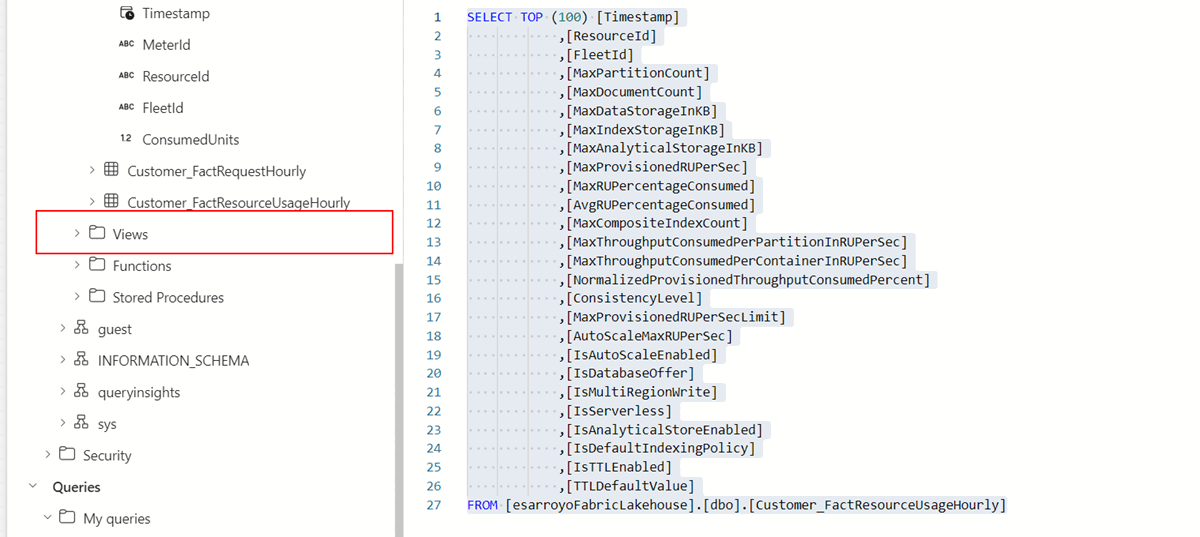Screen dimensions: 1200x537
Task: Click line number 14 in the gutter
Action: [x=433, y=261]
